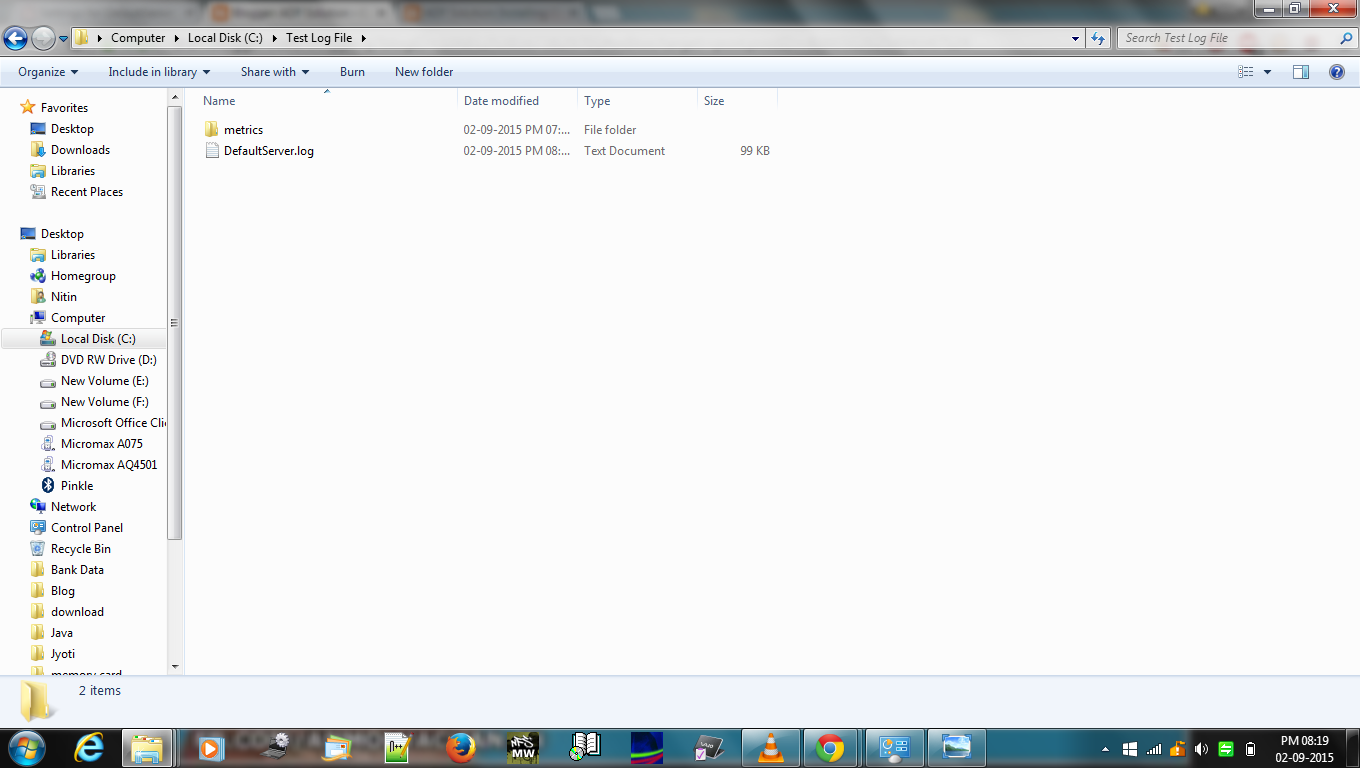
Task: Open Libraries under Favorites
Action: click(73, 171)
